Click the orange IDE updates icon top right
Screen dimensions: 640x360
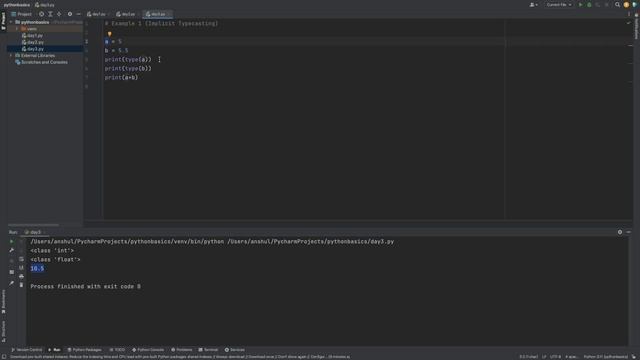626,5
